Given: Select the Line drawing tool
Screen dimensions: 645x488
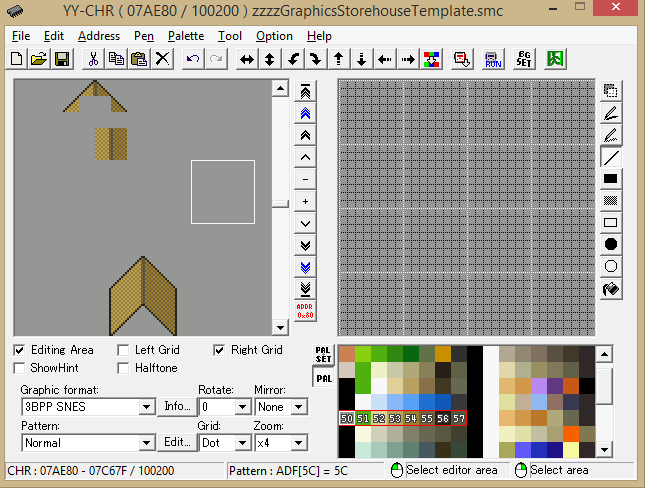Looking at the screenshot, I should 610,157.
